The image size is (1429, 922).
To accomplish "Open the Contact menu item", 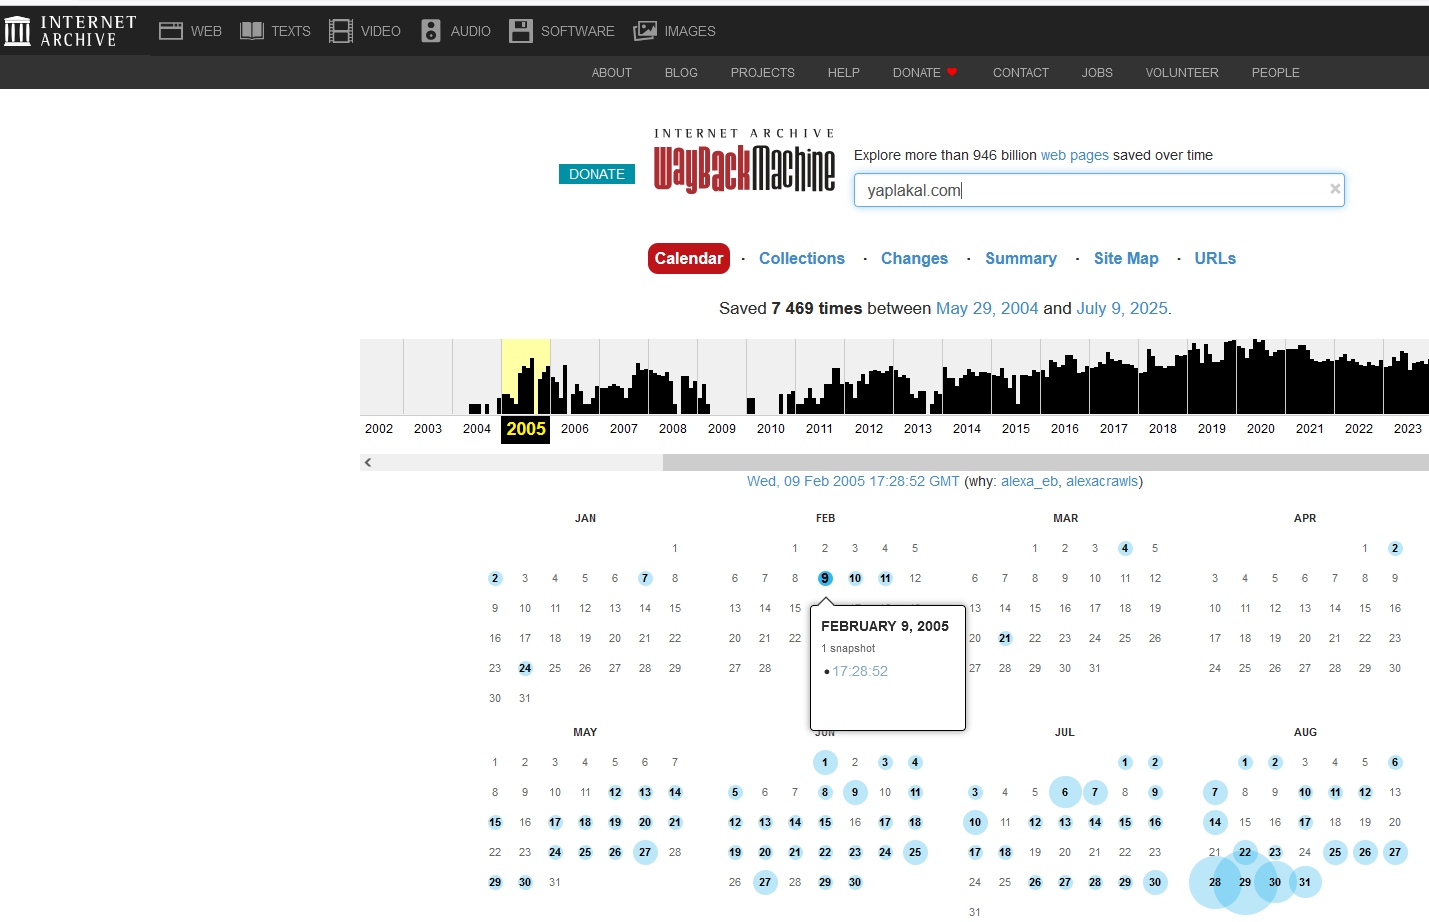I will pyautogui.click(x=1021, y=73).
